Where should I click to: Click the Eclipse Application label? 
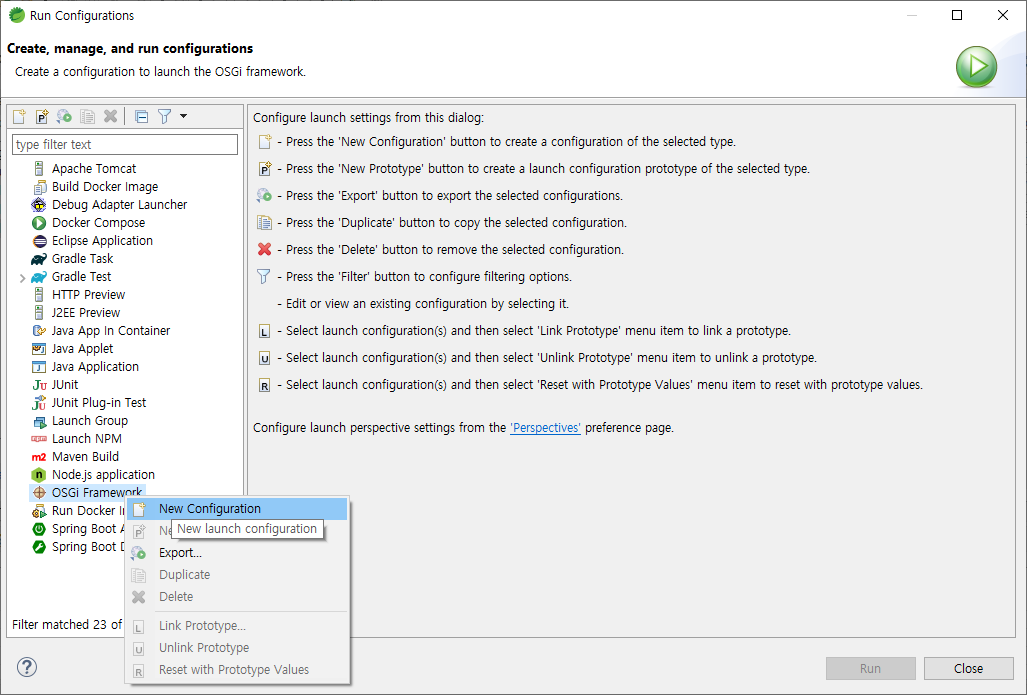(x=102, y=240)
